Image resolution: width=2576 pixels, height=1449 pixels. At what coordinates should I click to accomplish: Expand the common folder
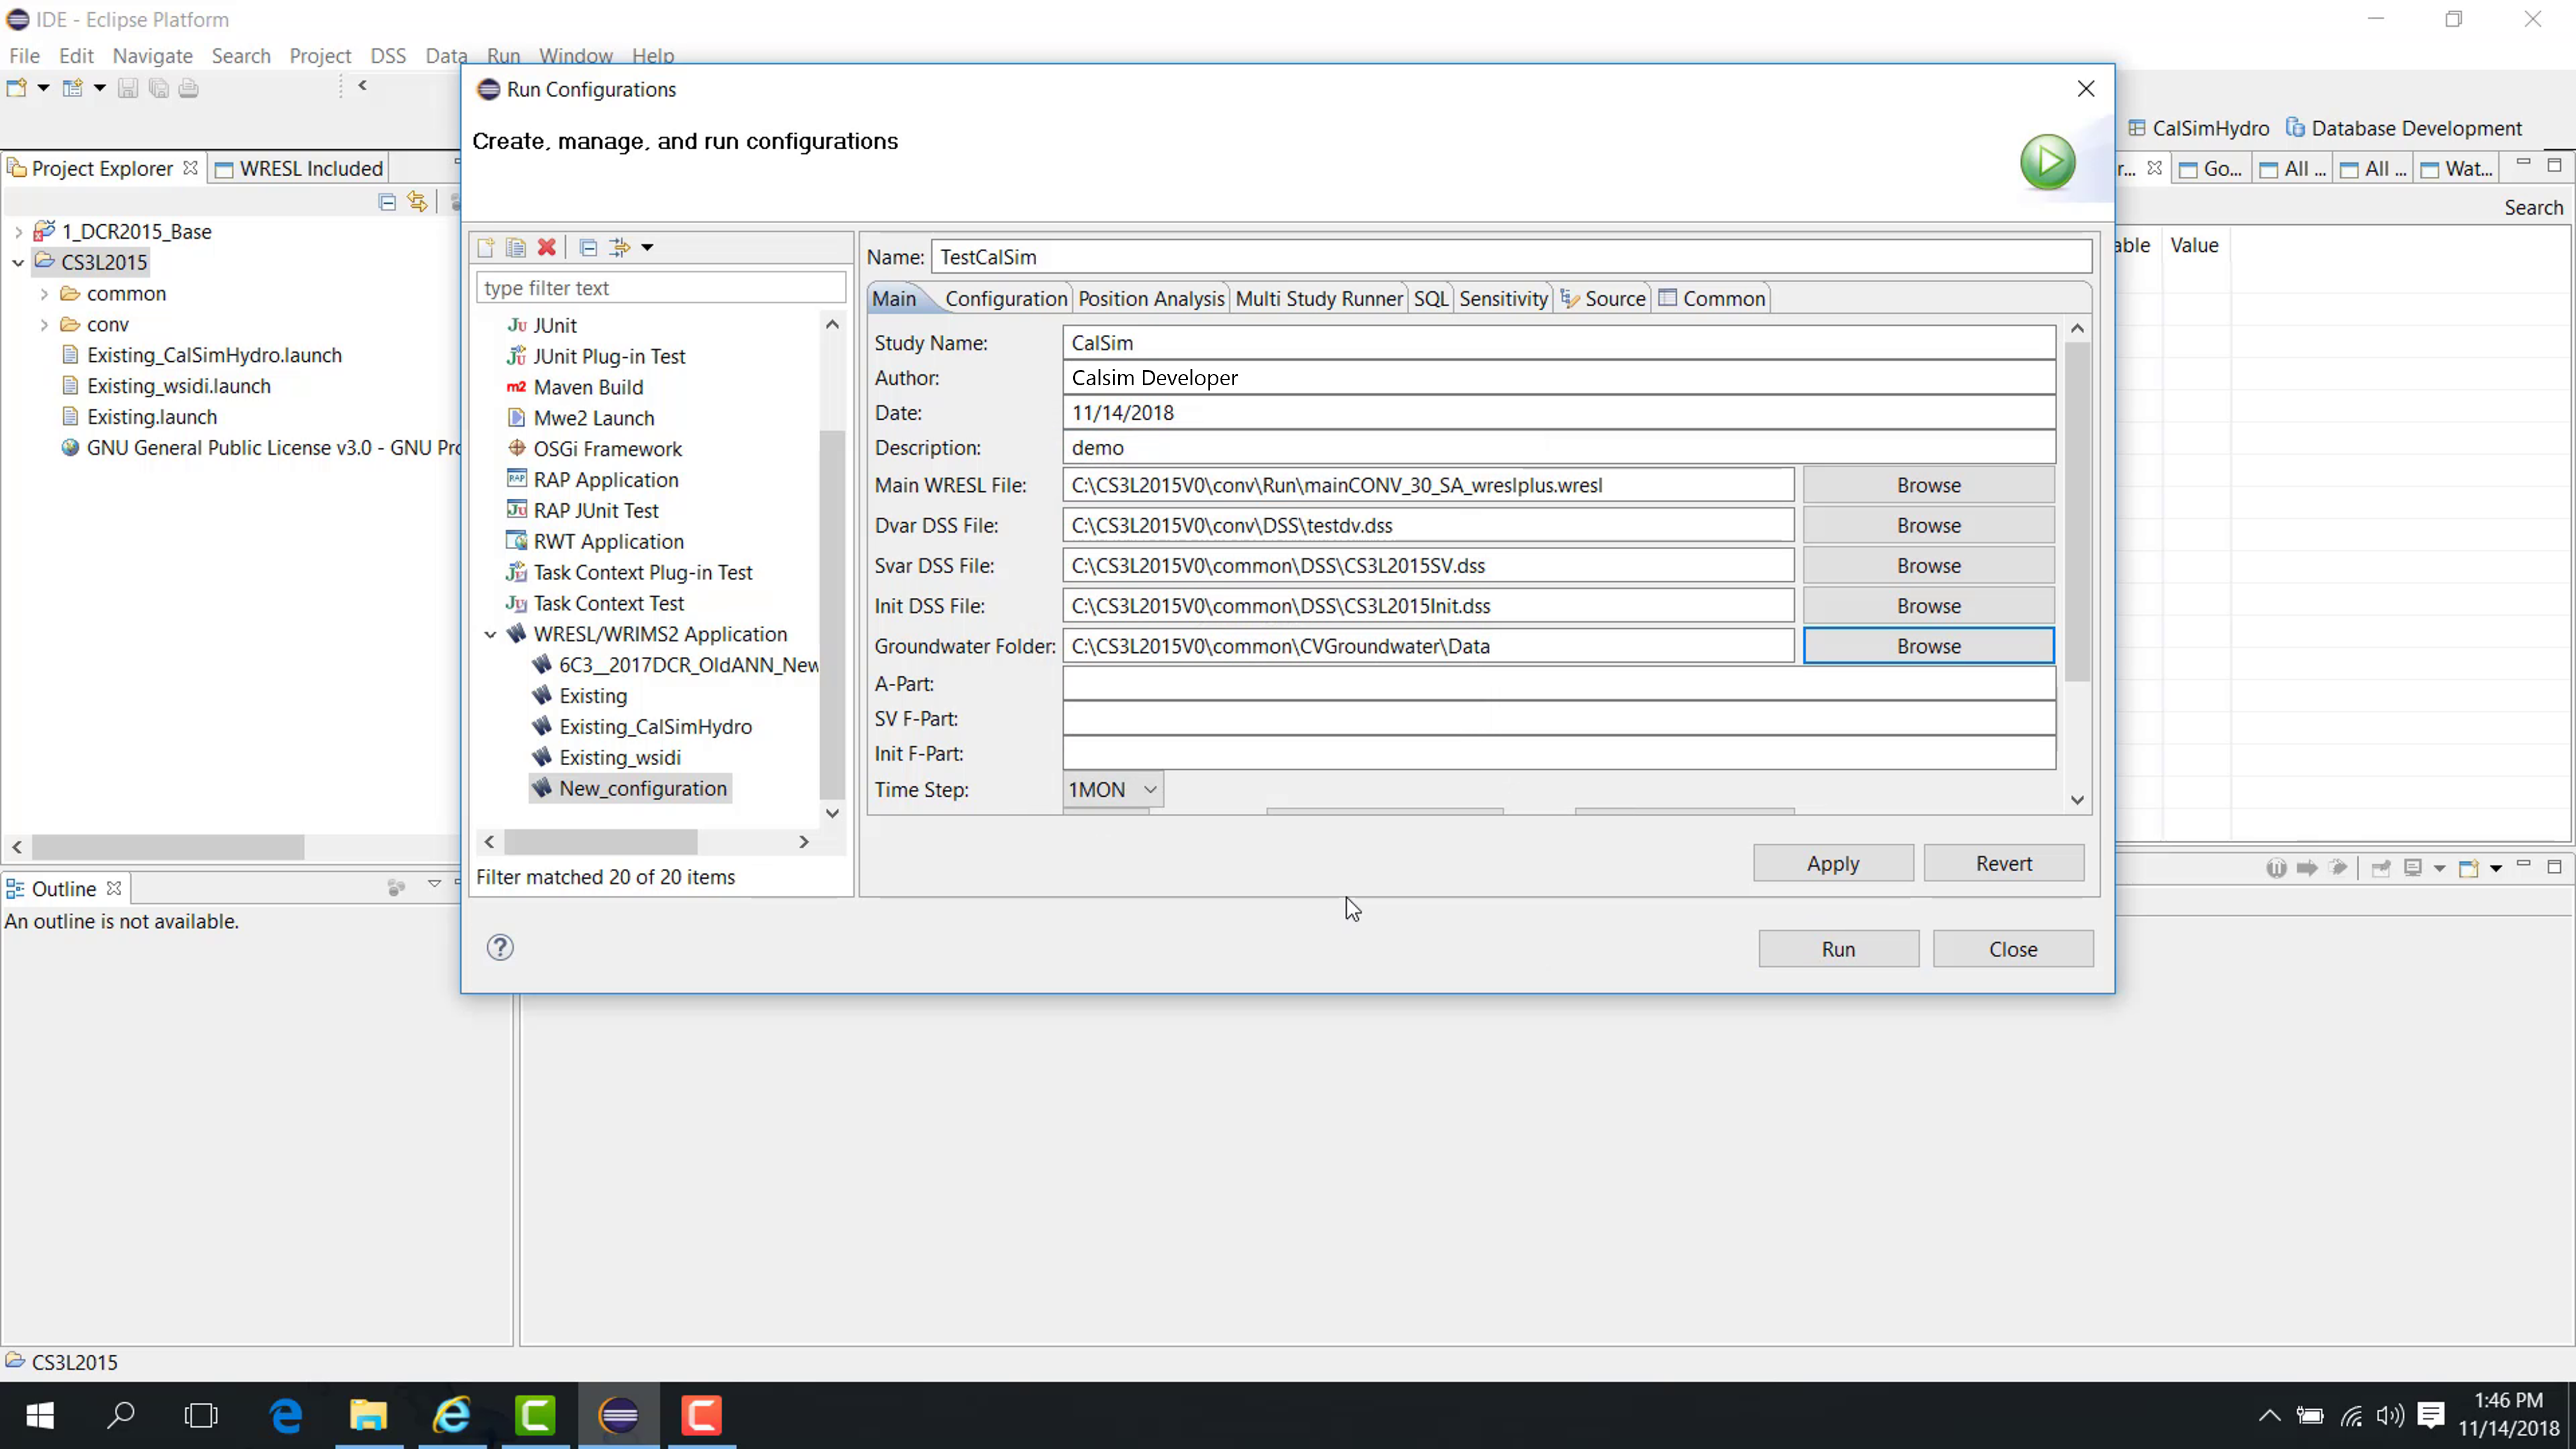tap(44, 294)
